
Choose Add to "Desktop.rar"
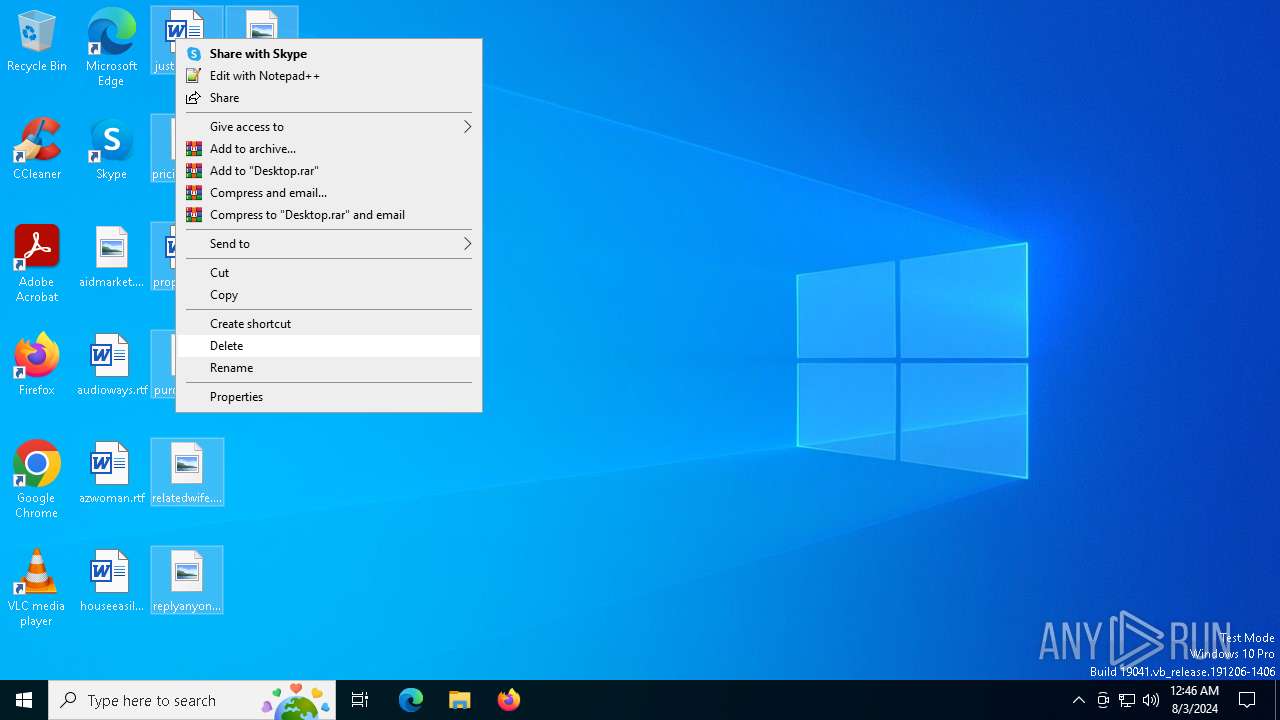329,171
